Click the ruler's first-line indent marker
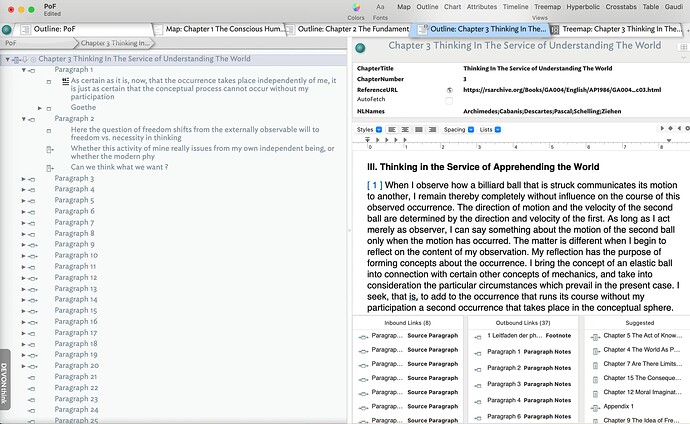Viewport: 690px width, 424px height. click(367, 139)
